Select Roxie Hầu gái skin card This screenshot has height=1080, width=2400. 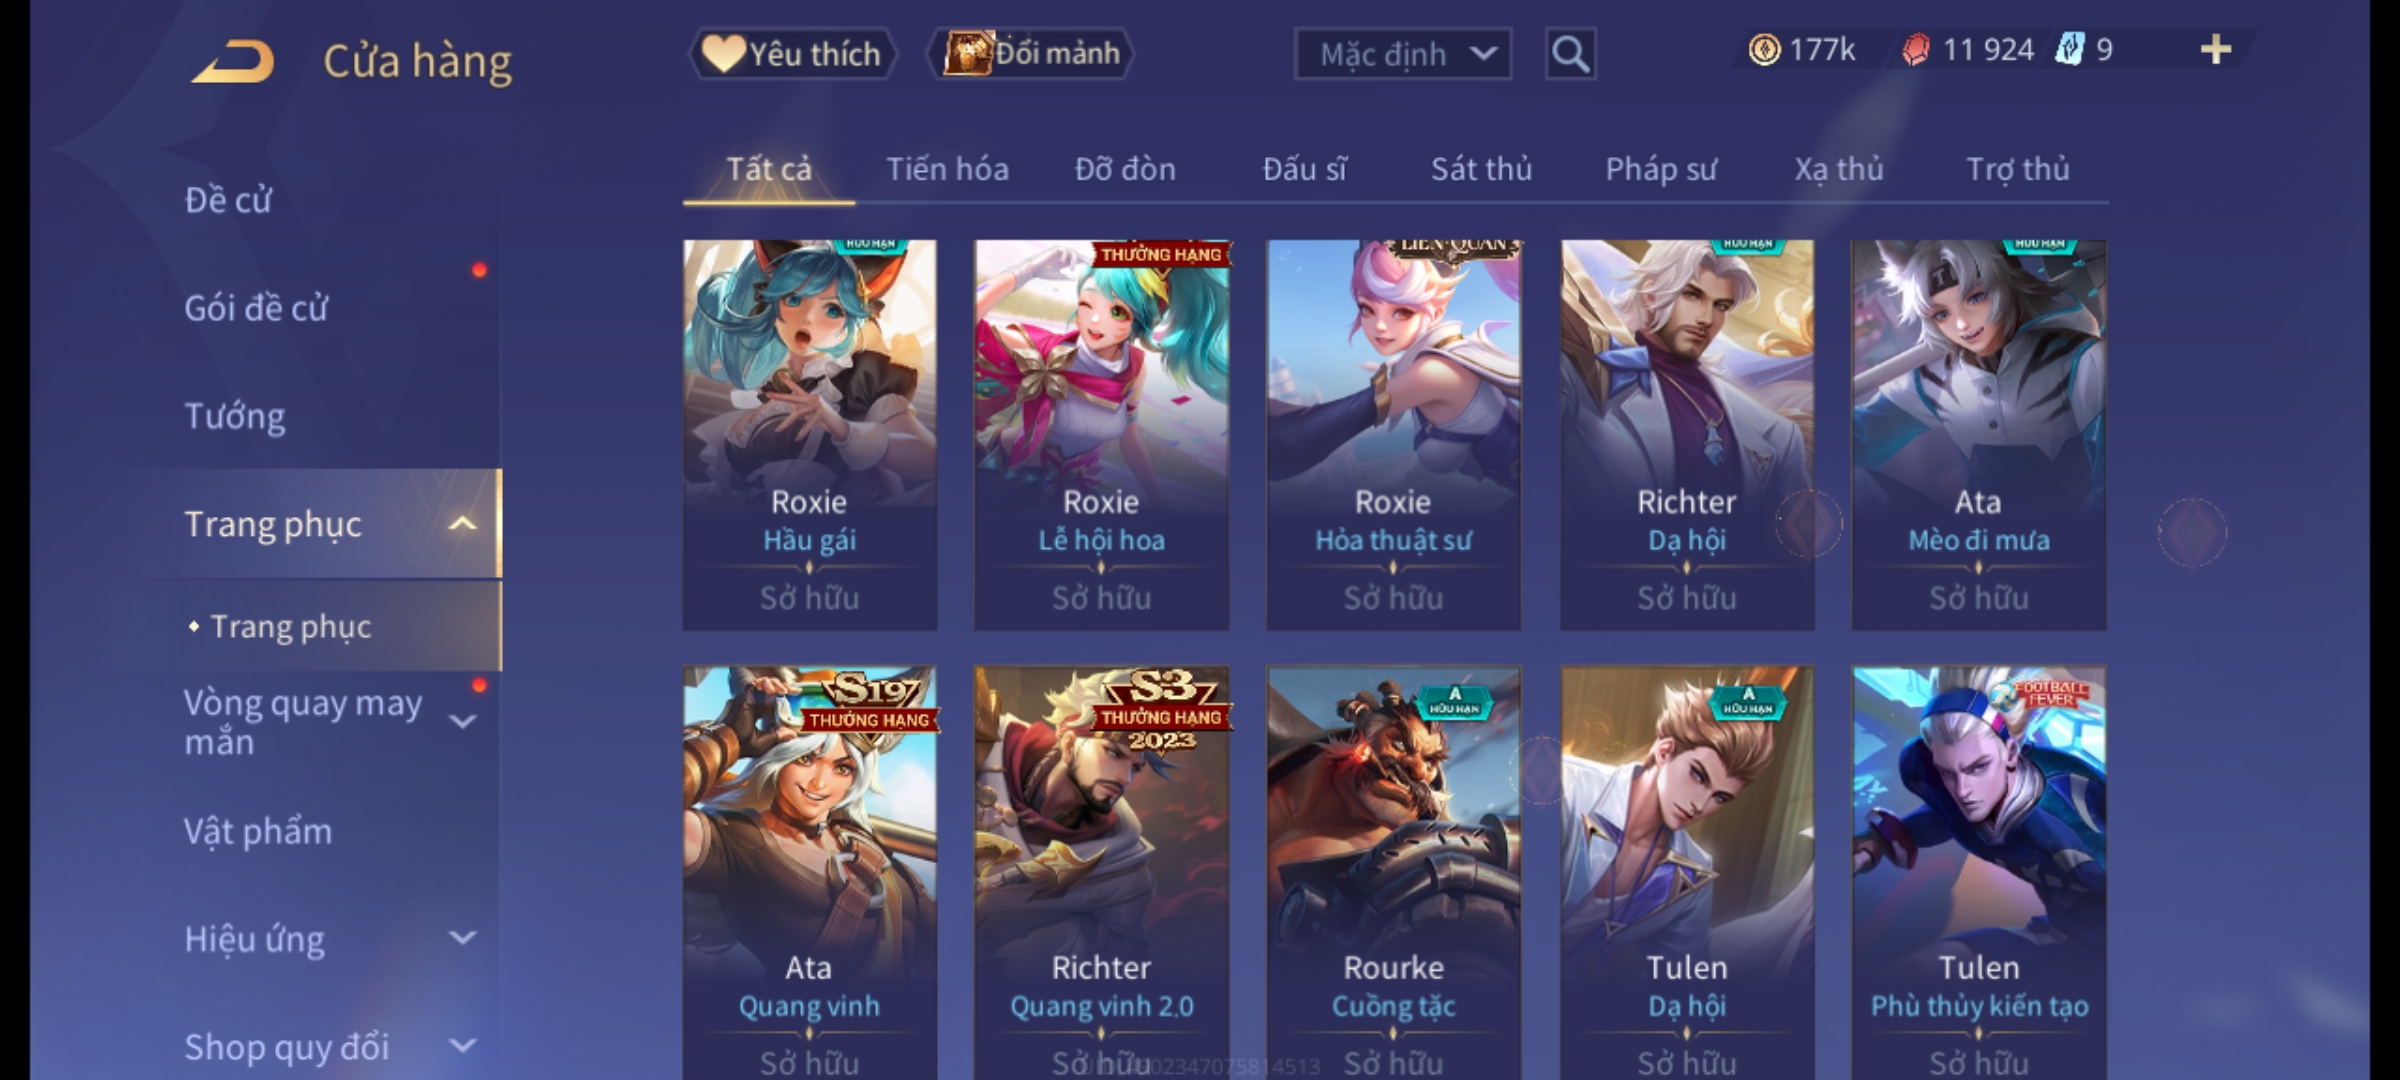pos(810,435)
